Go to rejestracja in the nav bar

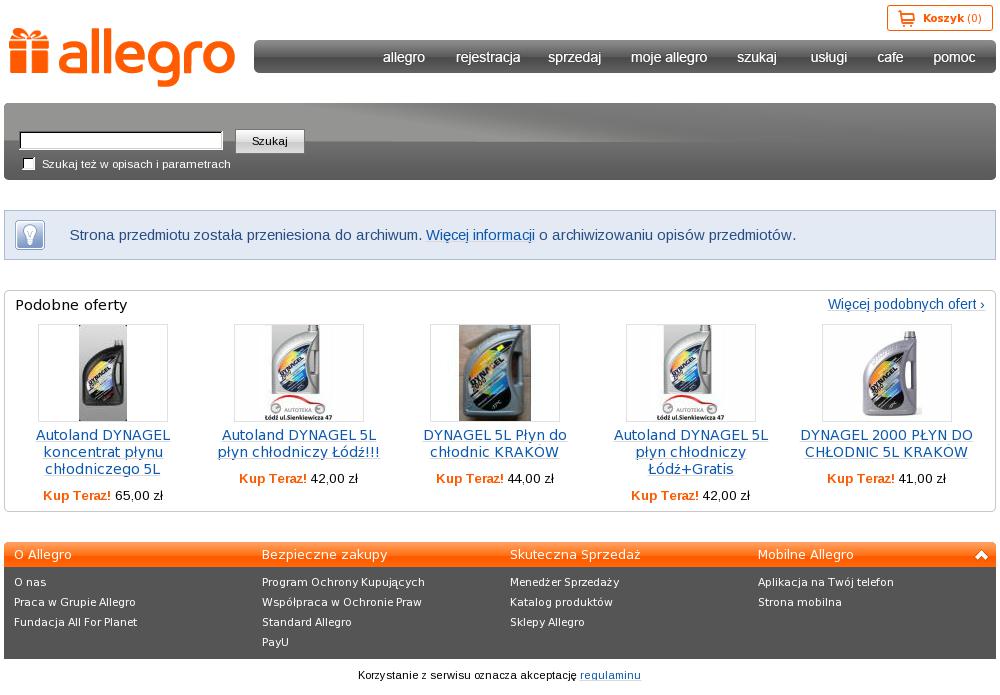pos(488,57)
